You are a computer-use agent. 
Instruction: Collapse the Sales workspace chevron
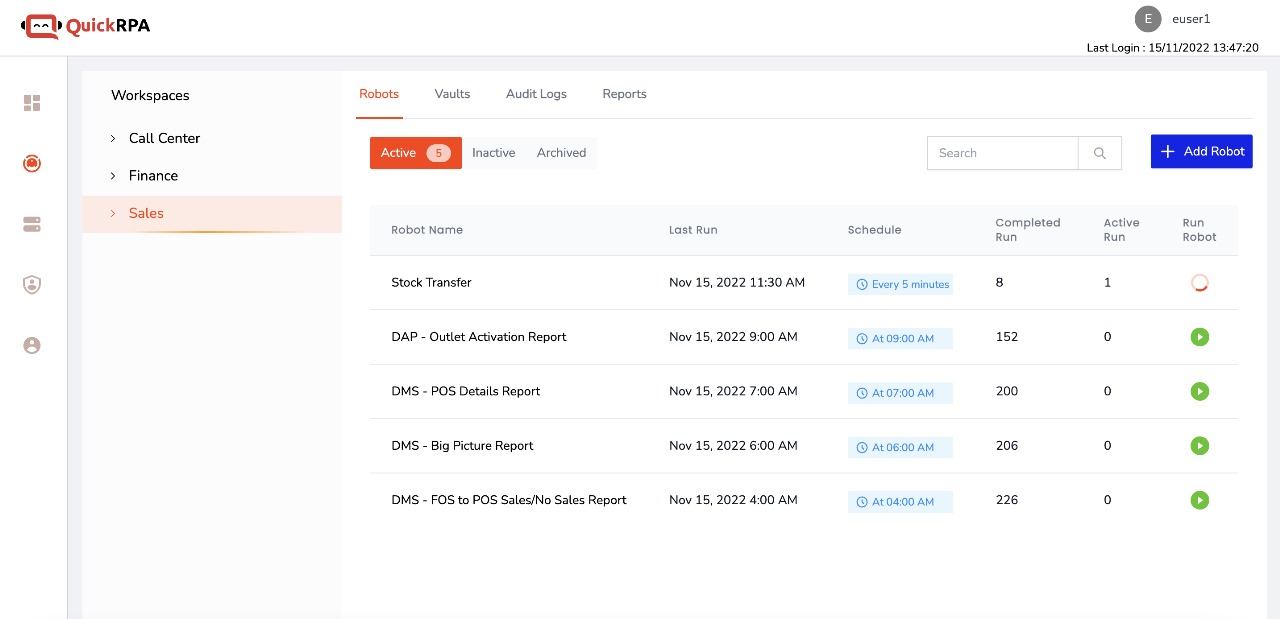pyautogui.click(x=113, y=213)
